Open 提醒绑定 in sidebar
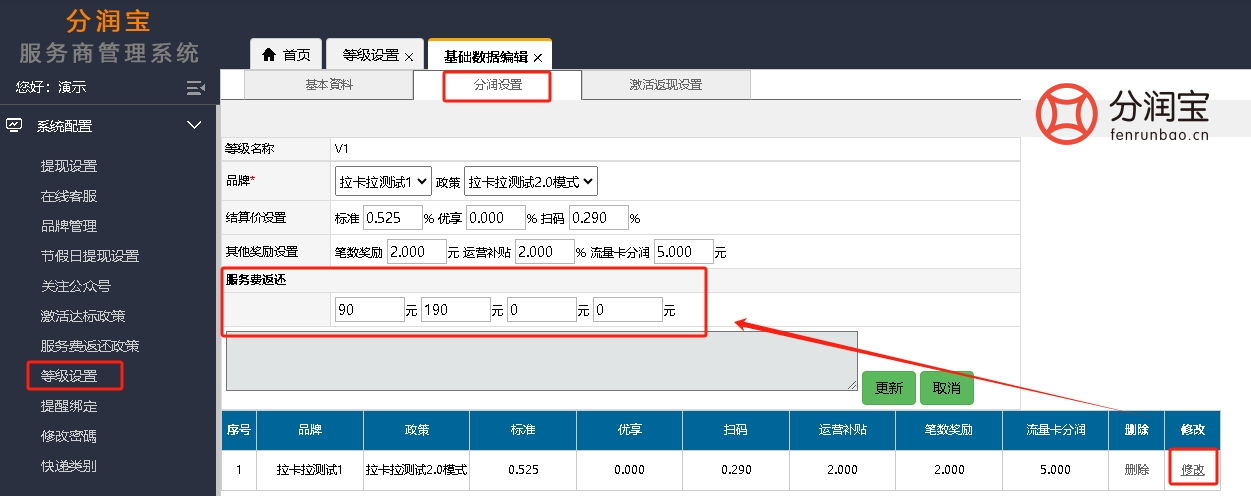This screenshot has width=1251, height=496. pos(69,406)
